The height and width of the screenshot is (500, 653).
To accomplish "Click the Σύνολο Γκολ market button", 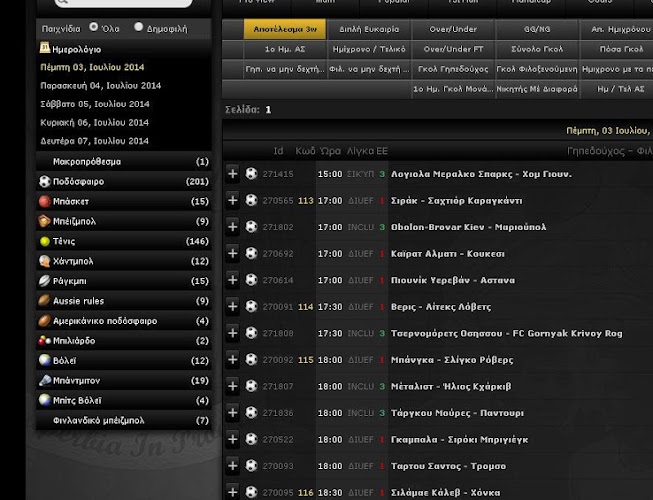I will pos(534,48).
